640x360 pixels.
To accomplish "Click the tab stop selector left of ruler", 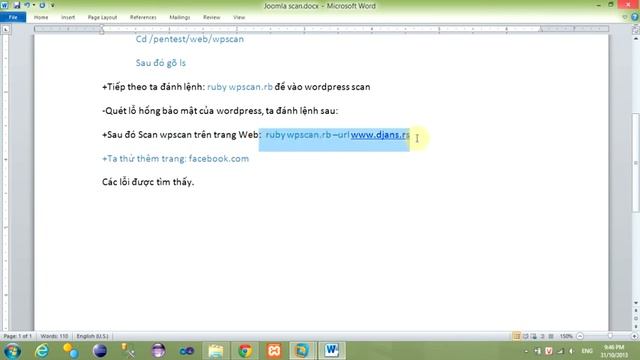I will tap(6, 29).
